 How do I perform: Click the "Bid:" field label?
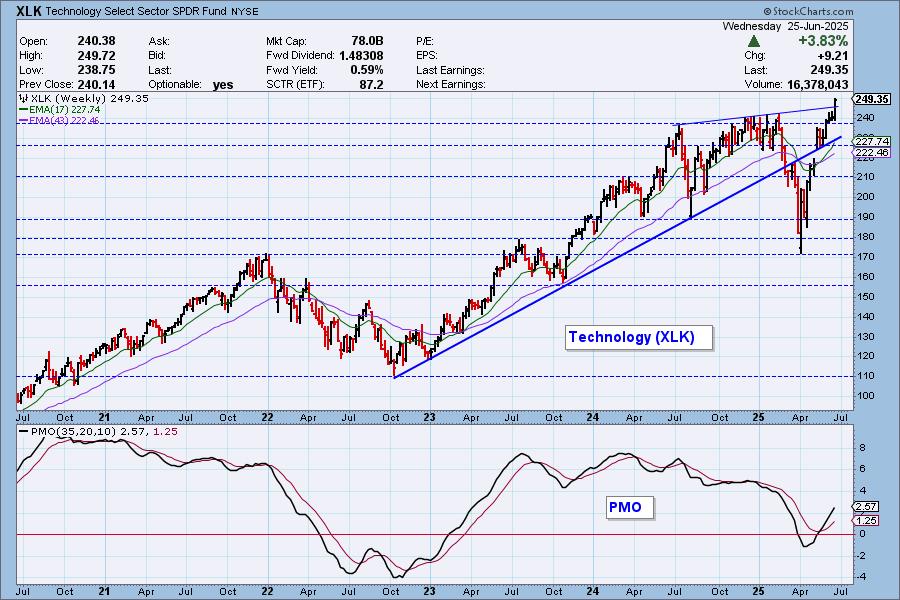coord(157,56)
